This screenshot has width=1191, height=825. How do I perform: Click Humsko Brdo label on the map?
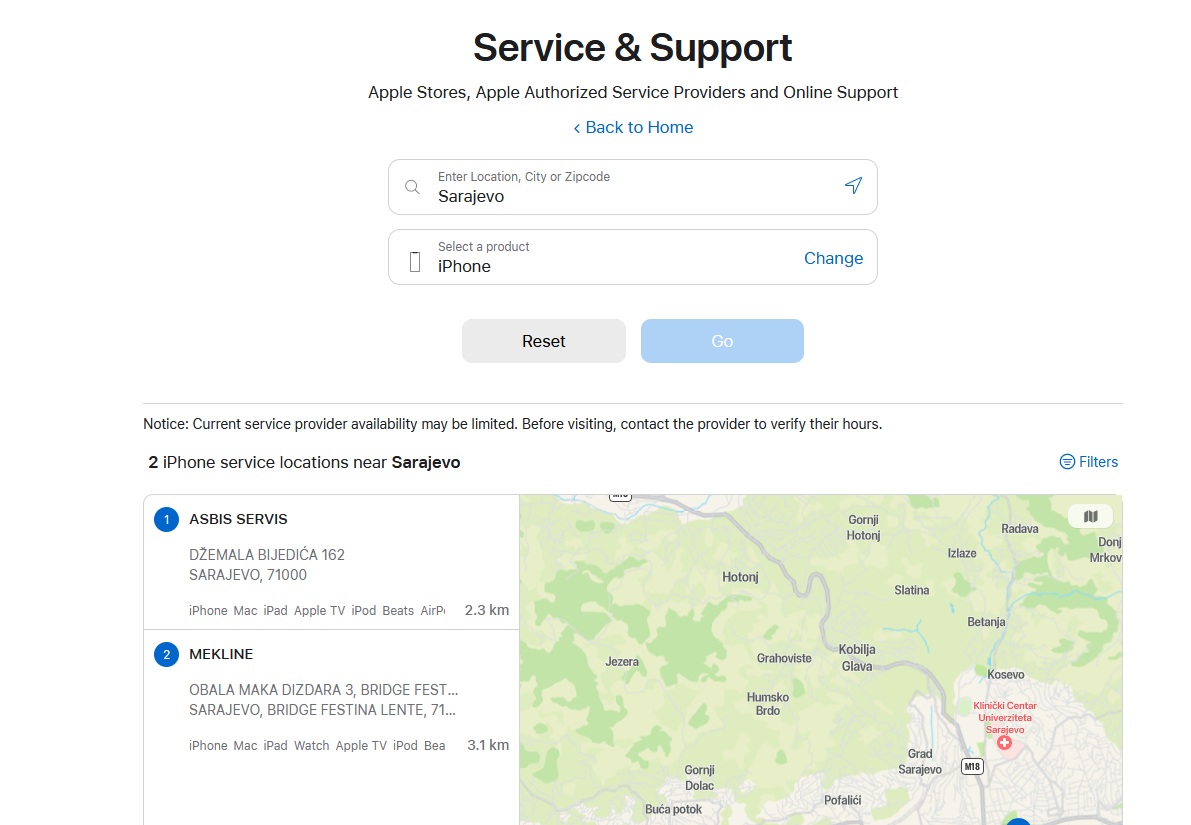tap(768, 704)
